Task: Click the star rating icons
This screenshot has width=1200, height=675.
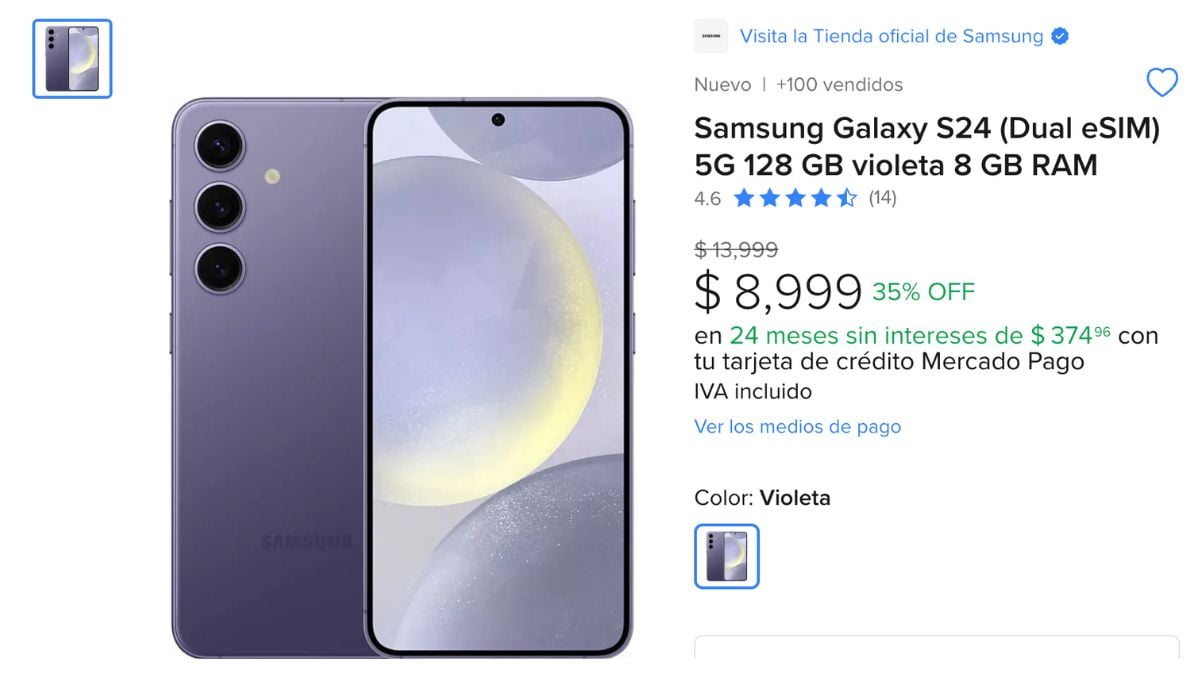Action: coord(795,198)
